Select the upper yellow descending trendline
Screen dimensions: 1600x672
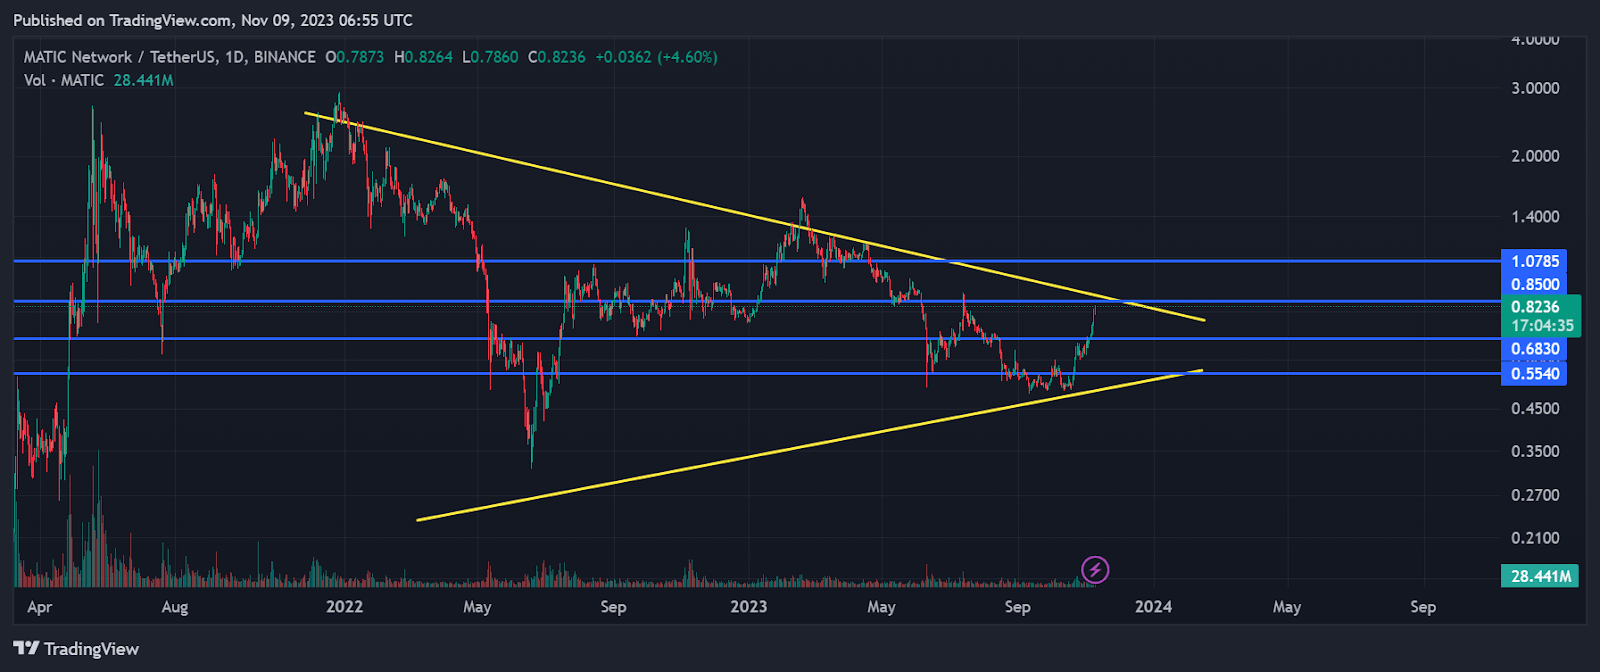[x=755, y=216]
